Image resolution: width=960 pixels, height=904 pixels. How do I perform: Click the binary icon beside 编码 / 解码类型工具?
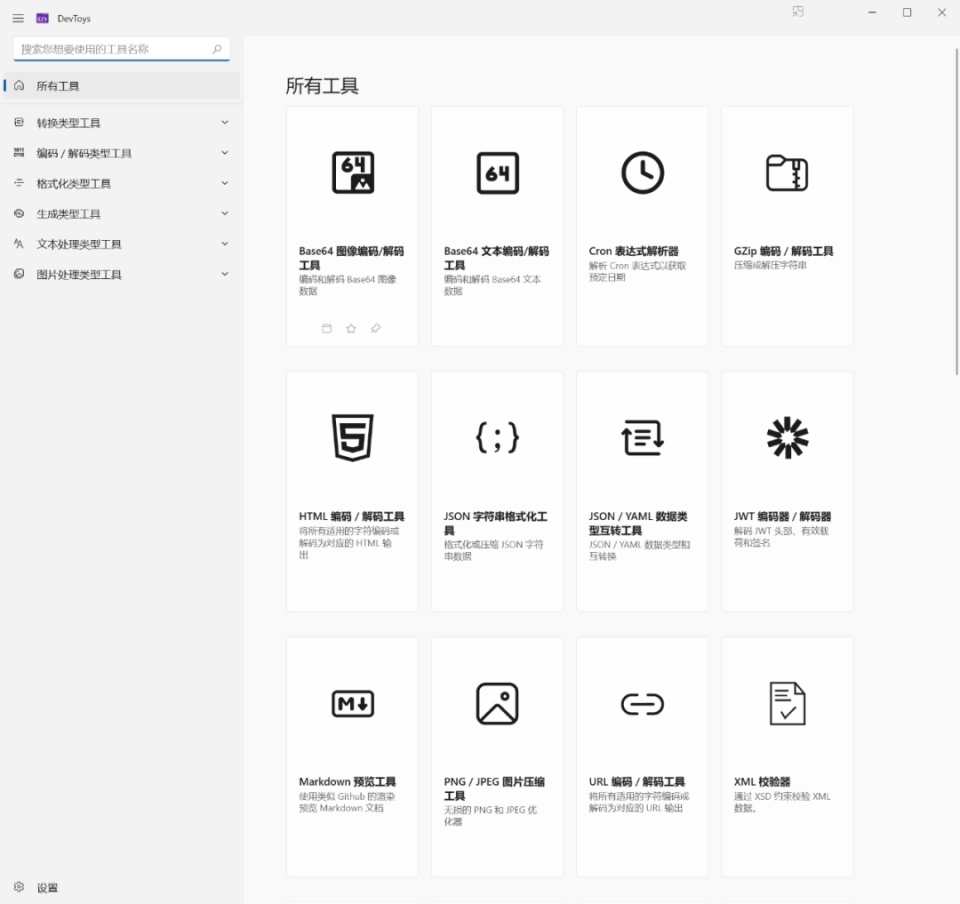click(x=19, y=152)
